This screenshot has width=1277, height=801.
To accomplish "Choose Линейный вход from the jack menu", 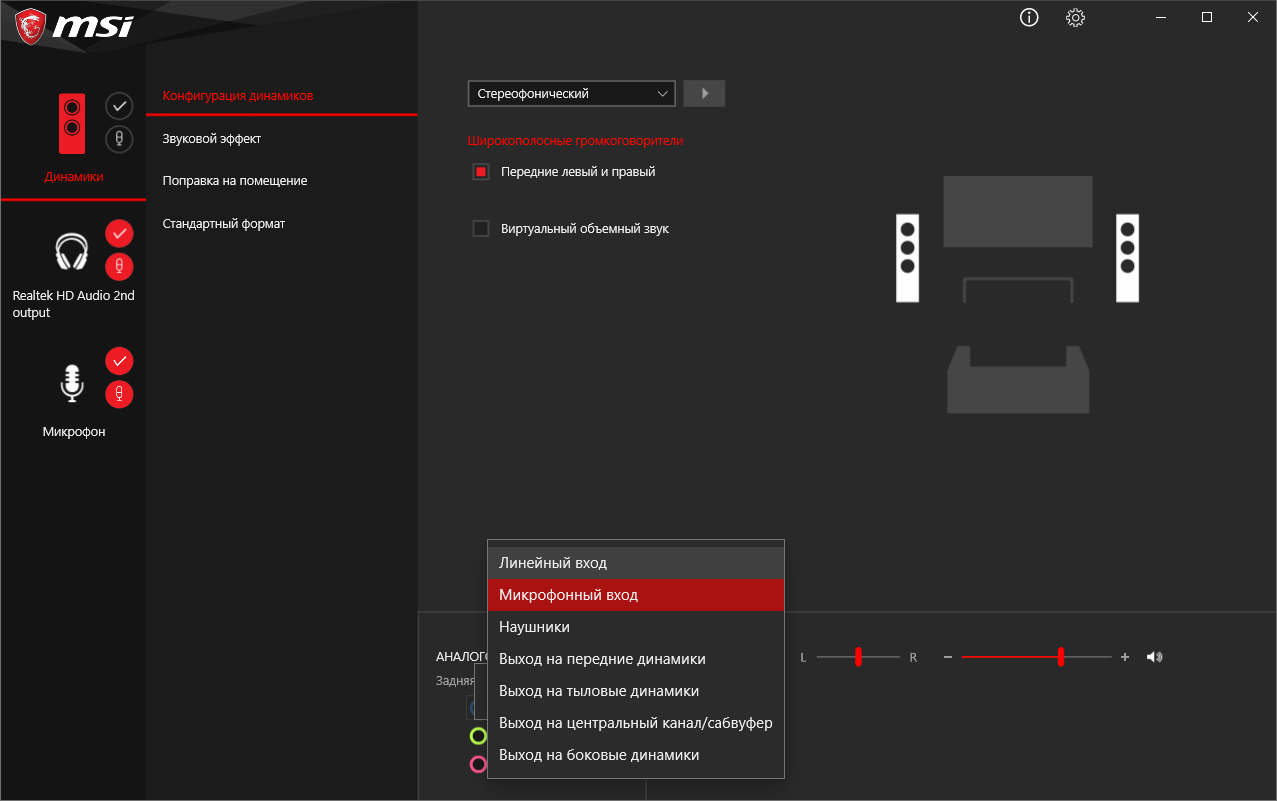I will click(x=636, y=563).
